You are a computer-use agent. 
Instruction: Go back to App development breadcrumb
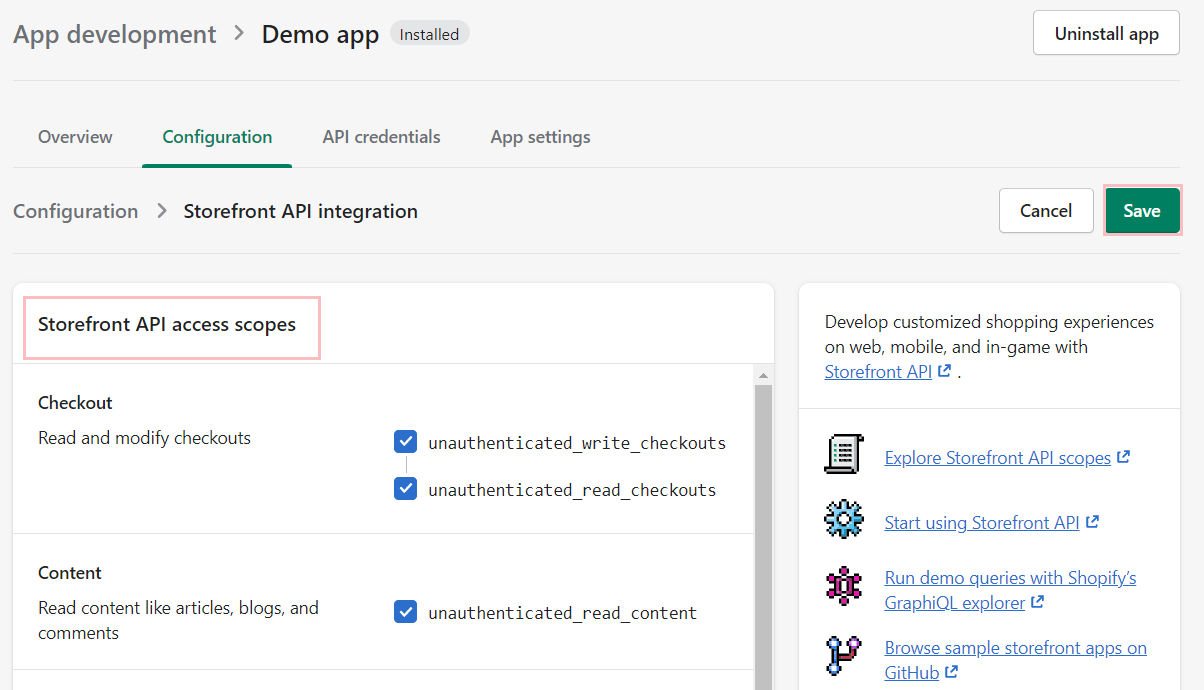pos(115,34)
